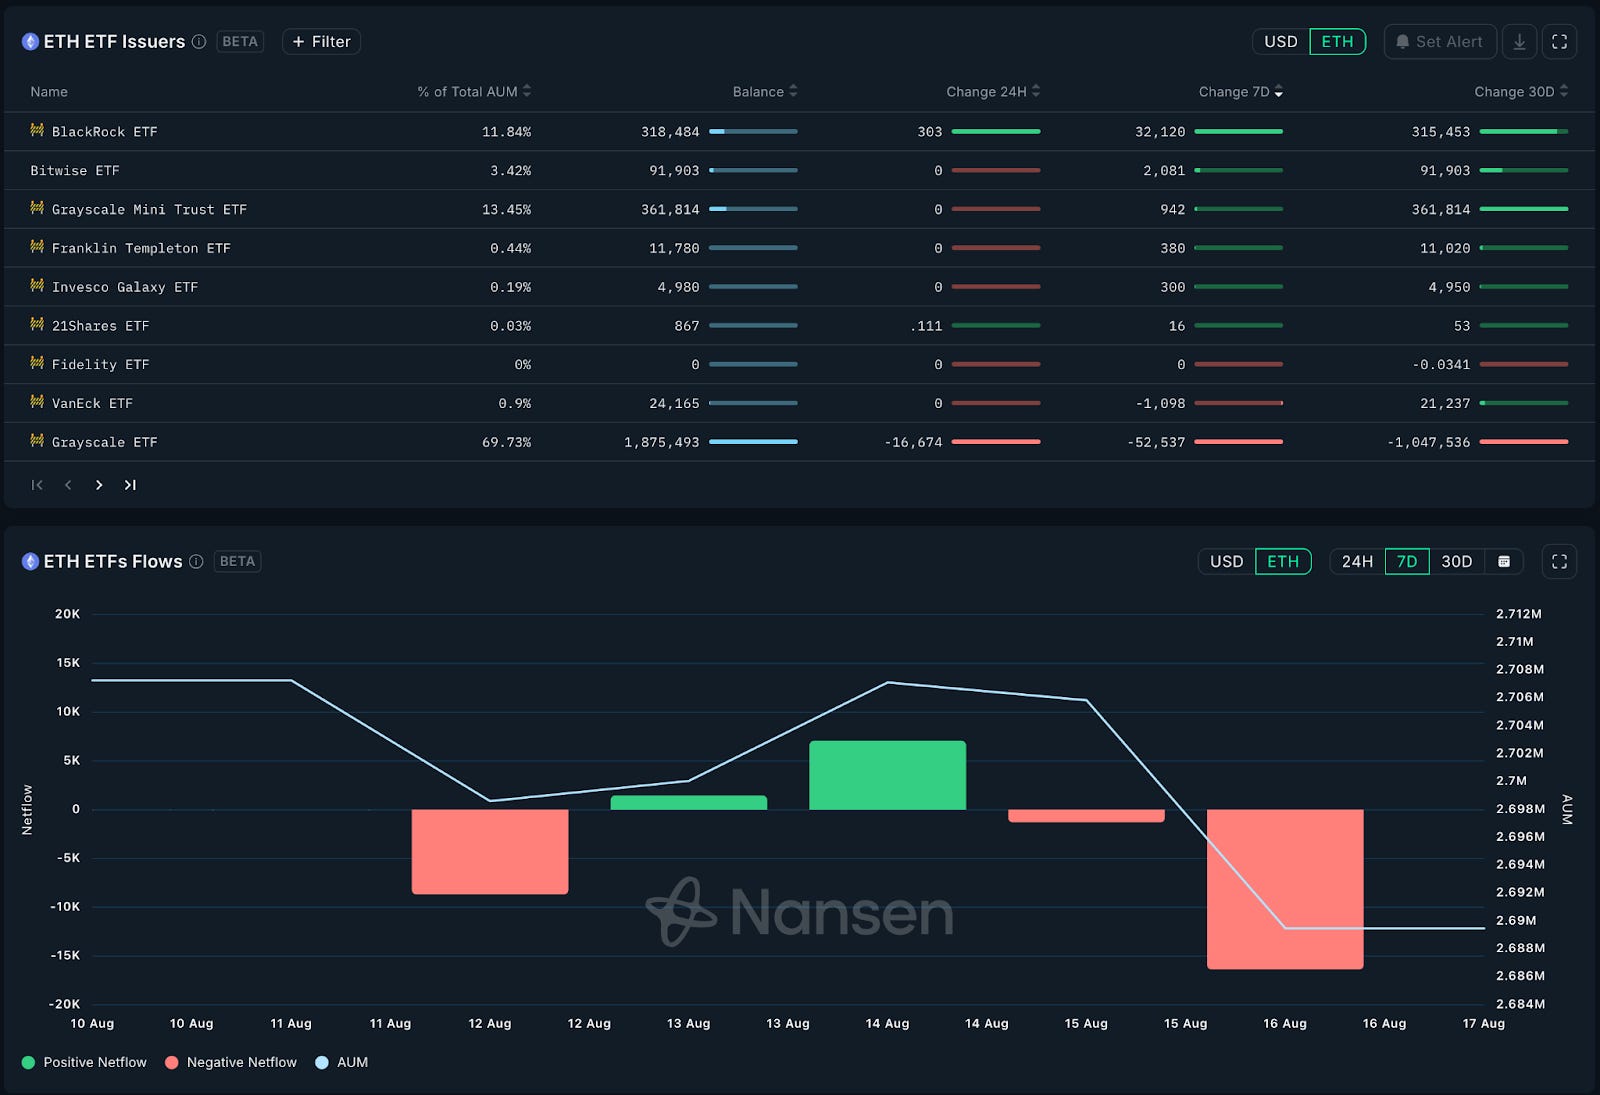Click Grayscale Mini Trust 13.45% value
Screen dimensions: 1600x1095
click(507, 210)
